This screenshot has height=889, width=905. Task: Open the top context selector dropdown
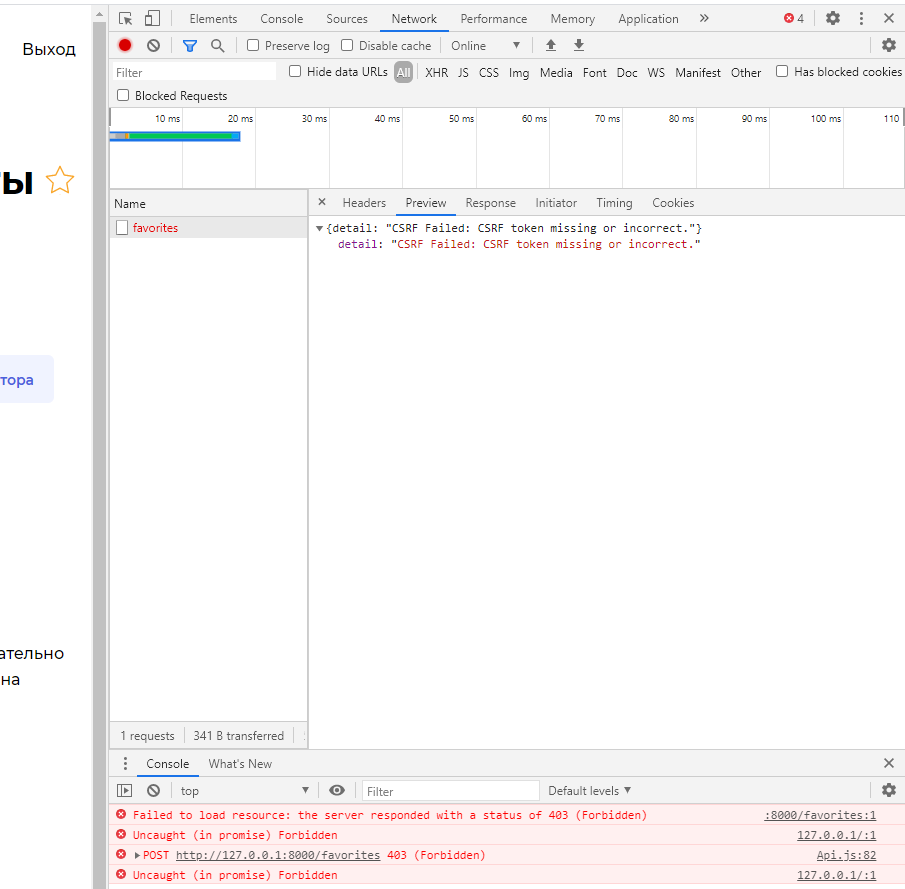(245, 791)
